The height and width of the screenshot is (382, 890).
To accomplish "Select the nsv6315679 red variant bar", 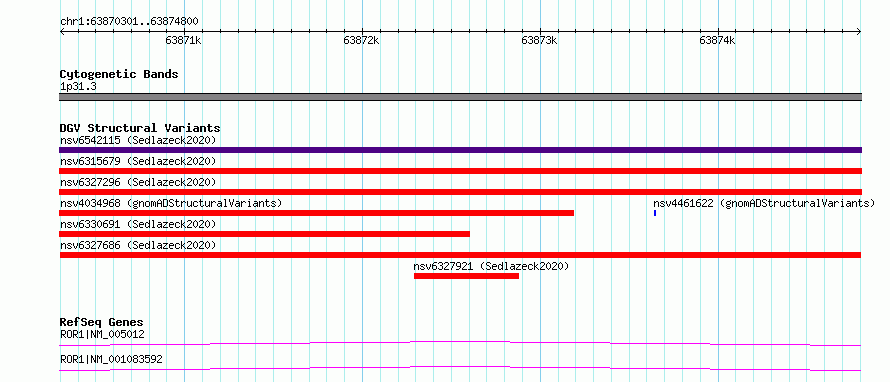I will [x=460, y=171].
